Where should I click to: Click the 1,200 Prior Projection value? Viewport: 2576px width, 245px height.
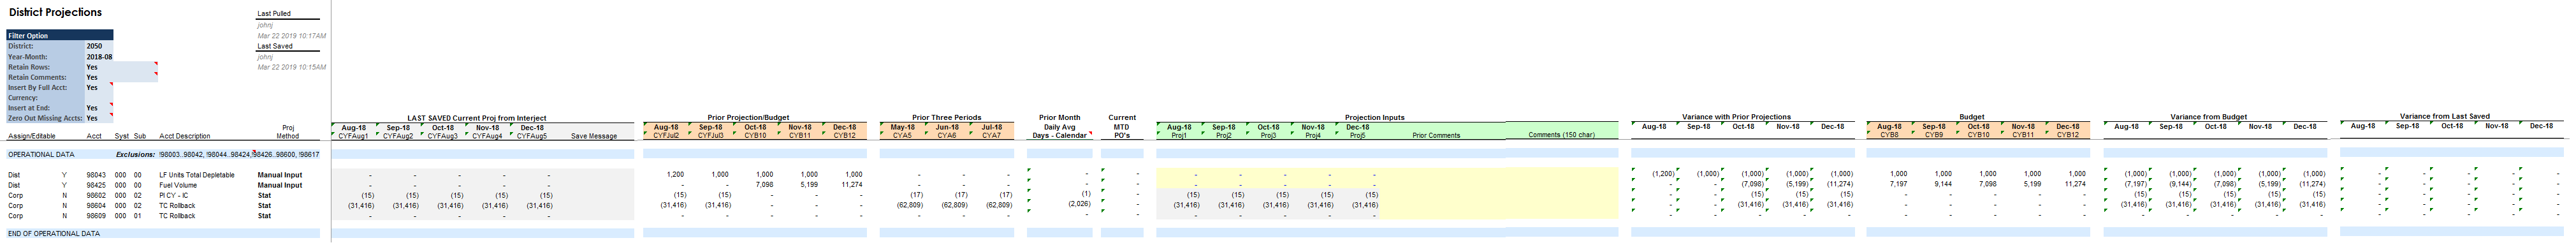coord(675,175)
